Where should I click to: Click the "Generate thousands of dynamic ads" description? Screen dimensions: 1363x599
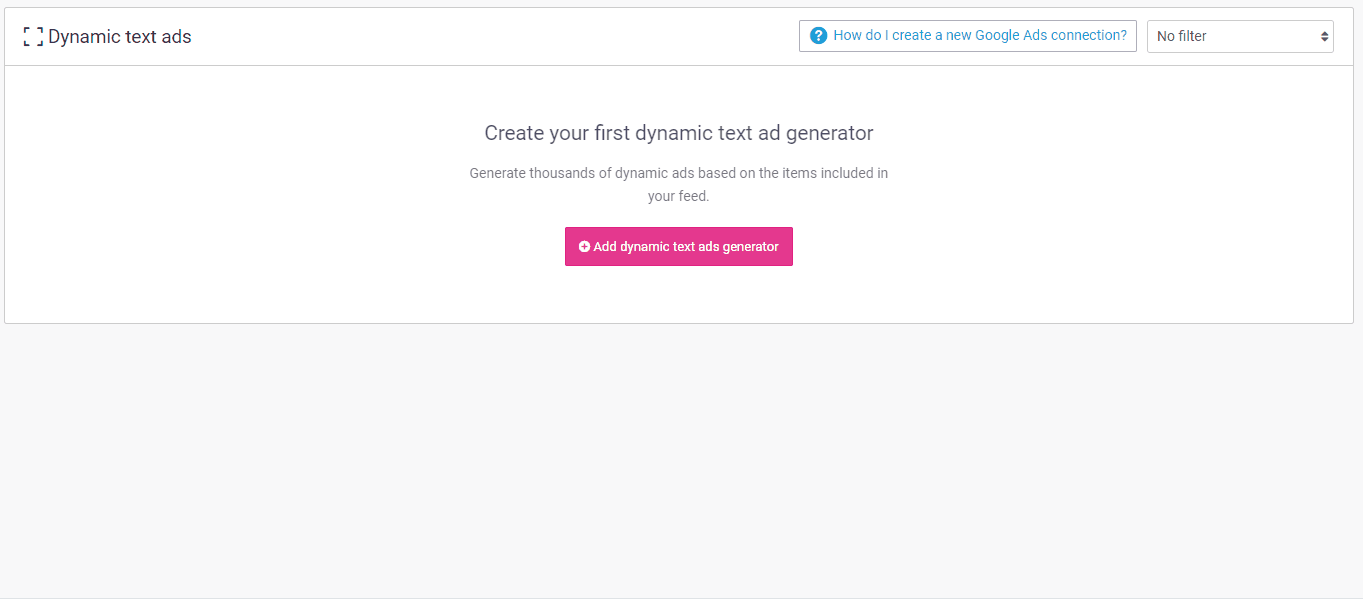[678, 173]
